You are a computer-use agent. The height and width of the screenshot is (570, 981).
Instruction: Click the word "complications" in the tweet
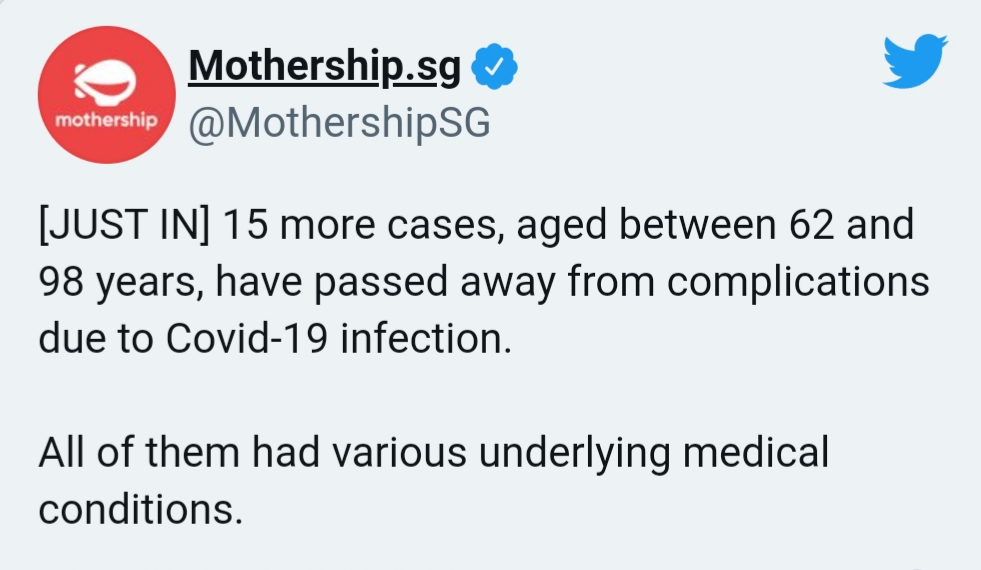point(798,283)
